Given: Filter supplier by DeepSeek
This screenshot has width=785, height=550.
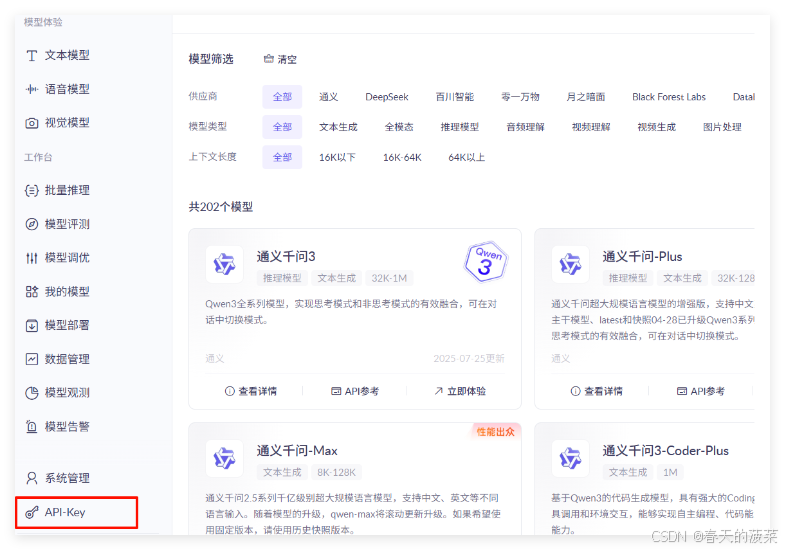Looking at the screenshot, I should [387, 97].
